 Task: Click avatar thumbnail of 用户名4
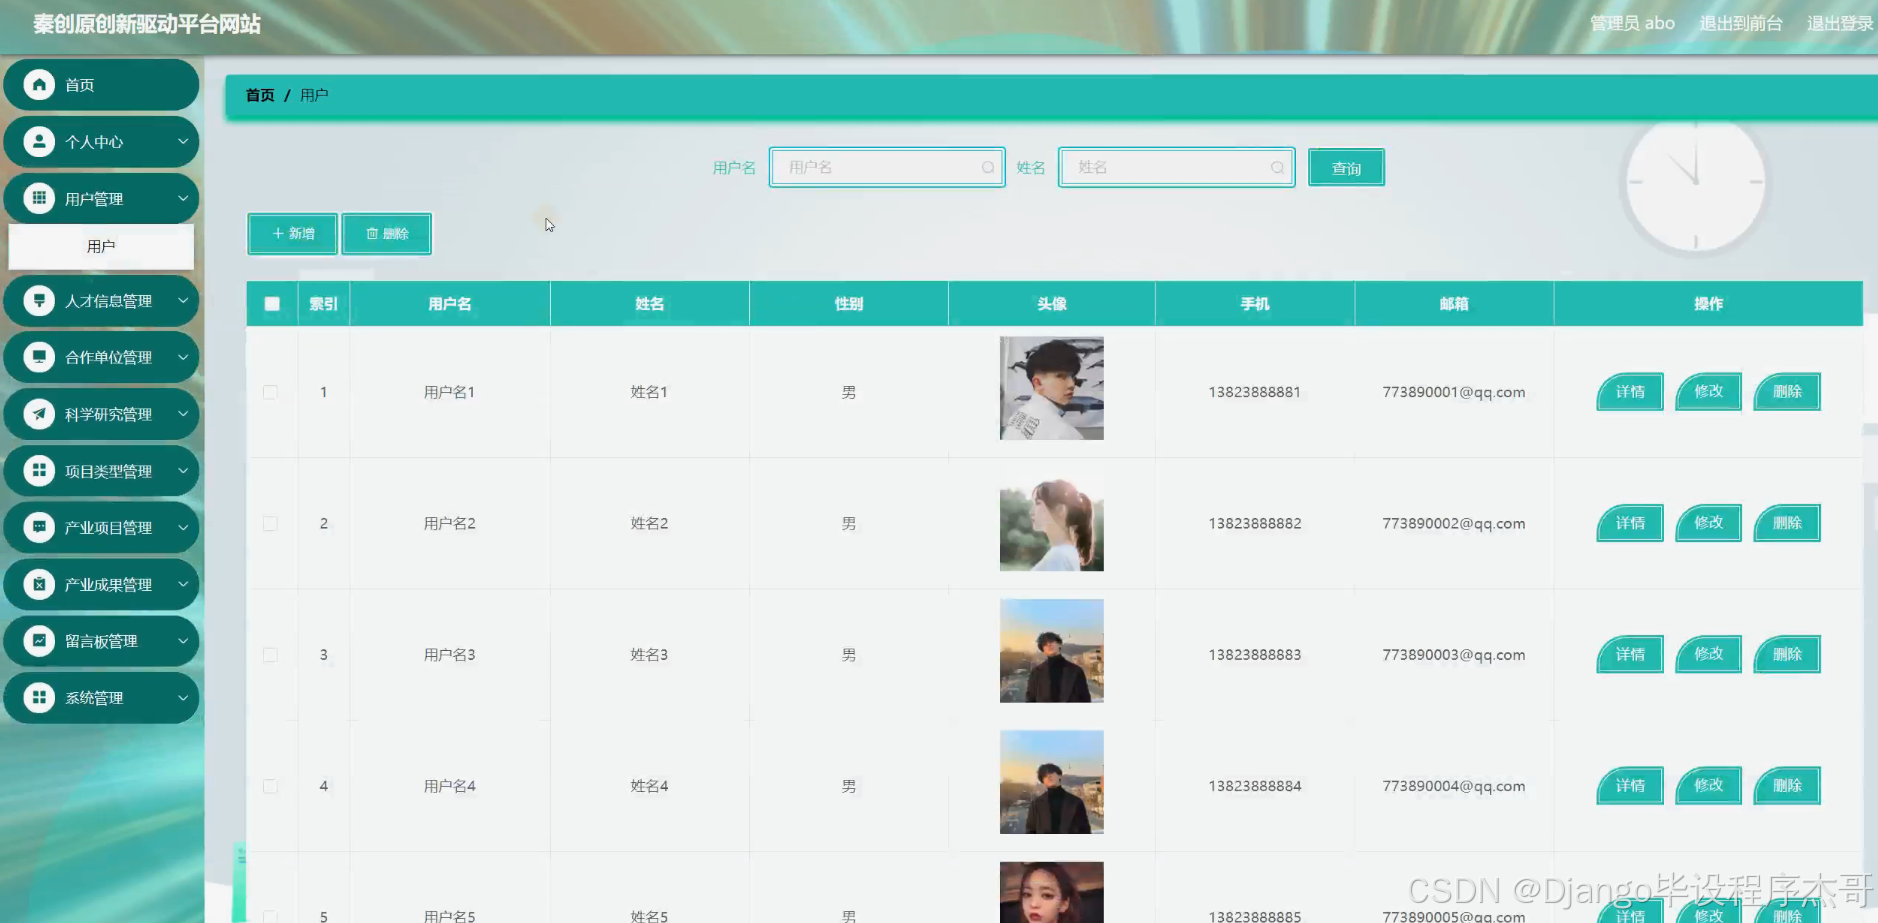[1052, 782]
